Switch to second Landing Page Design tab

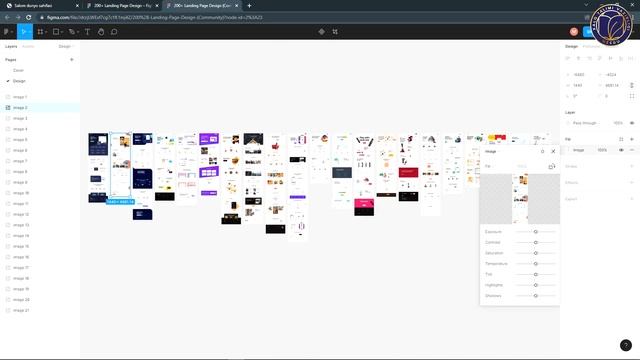tap(202, 6)
